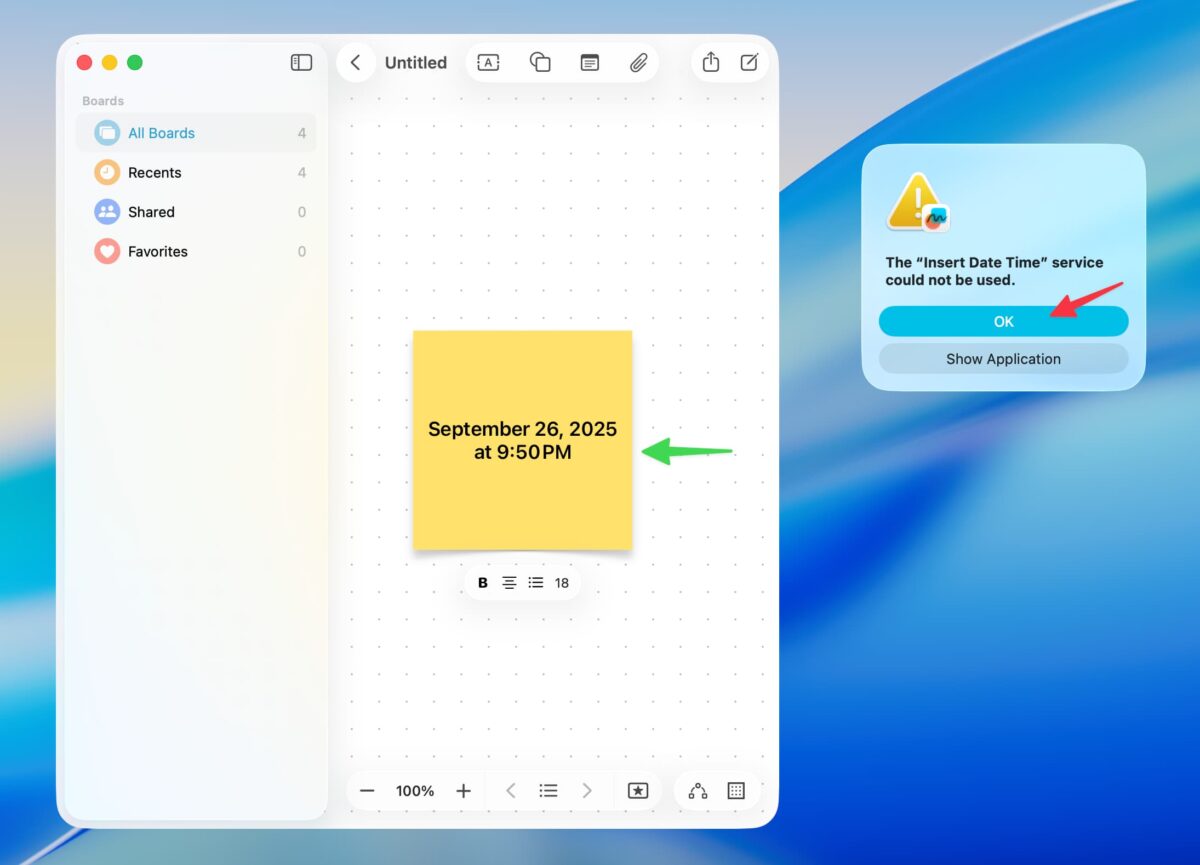Image resolution: width=1200 pixels, height=865 pixels.
Task: Add scene with the star icon
Action: click(638, 791)
